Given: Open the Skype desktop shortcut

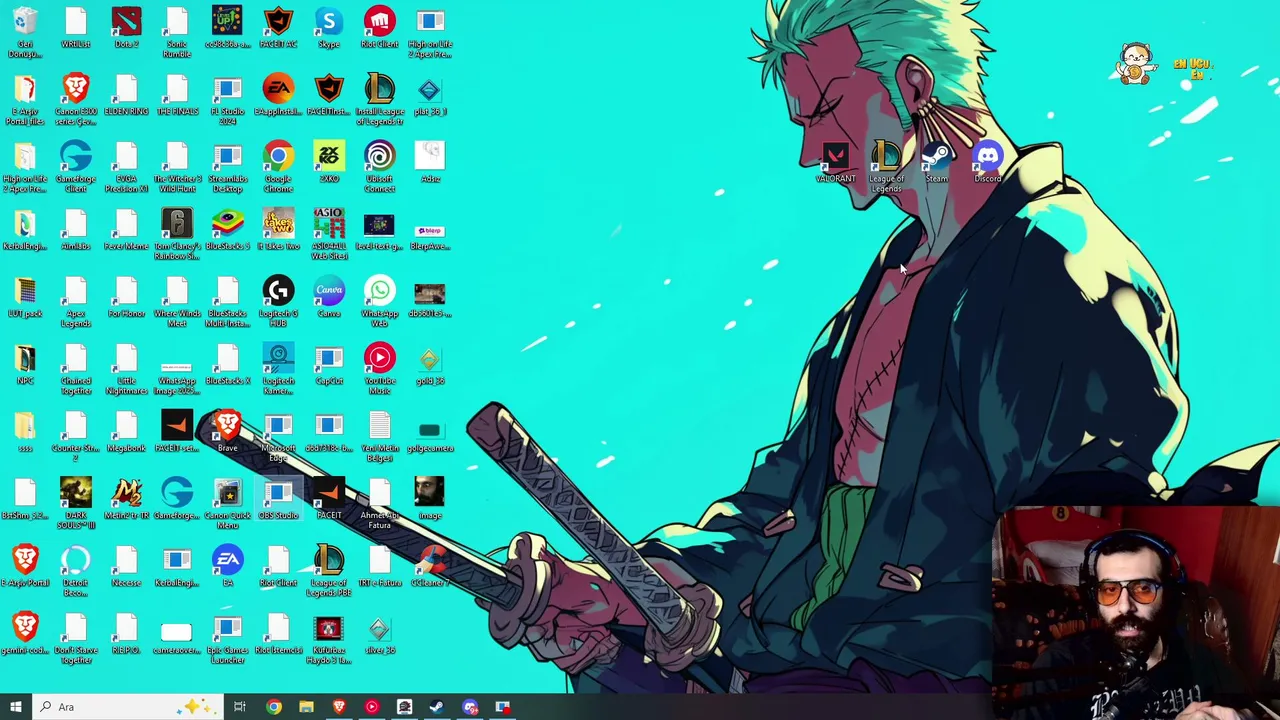Looking at the screenshot, I should tap(329, 28).
